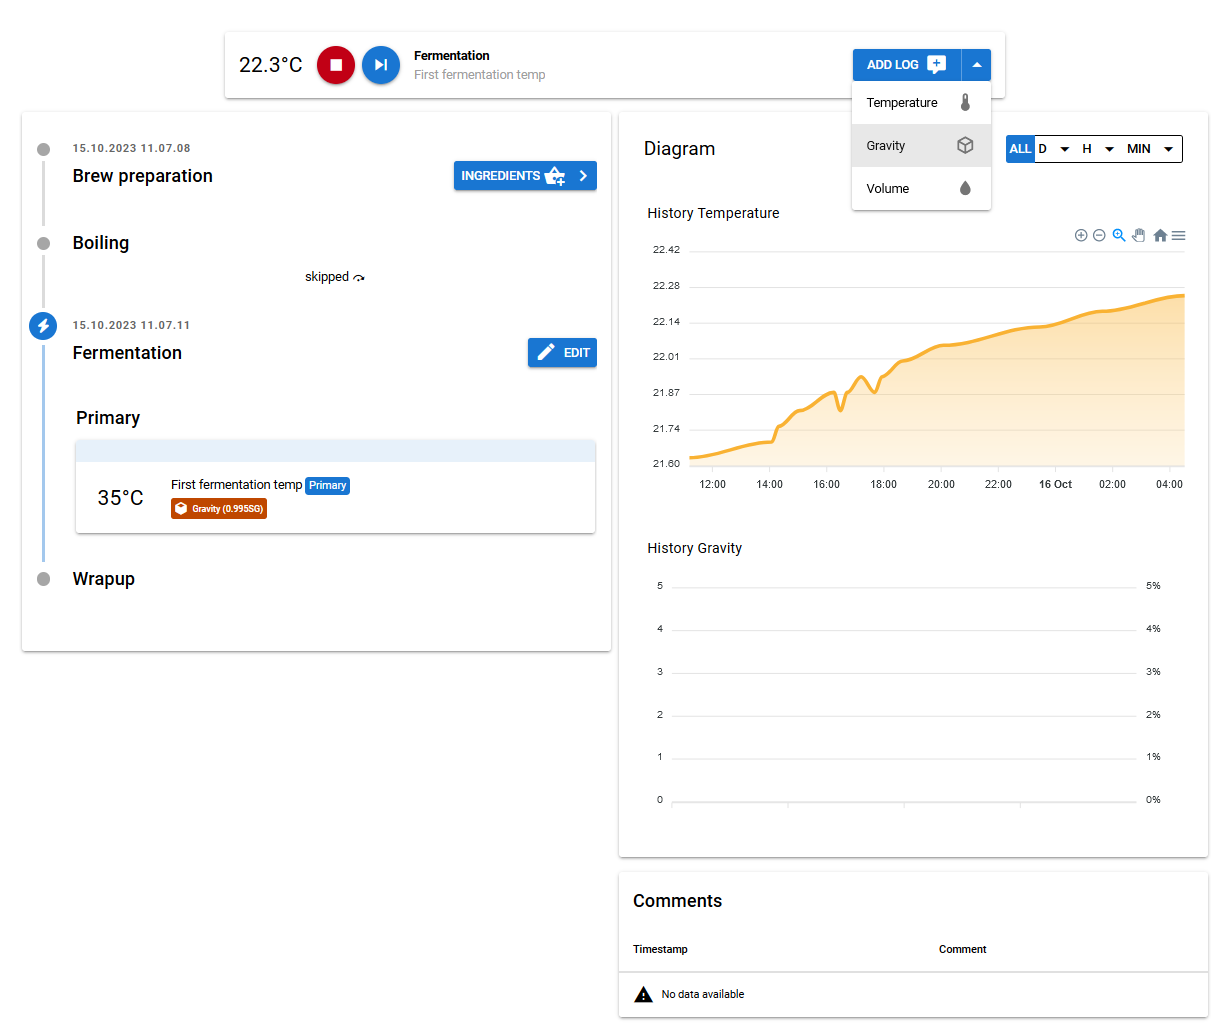The image size is (1220, 1033).
Task: Stop the running fermentation step
Action: click(336, 65)
